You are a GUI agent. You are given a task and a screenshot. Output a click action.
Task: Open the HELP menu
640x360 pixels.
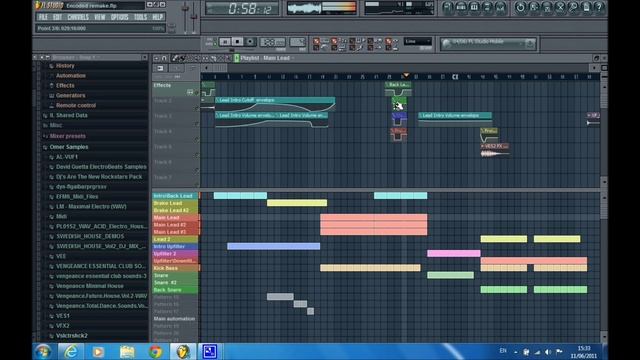[157, 17]
